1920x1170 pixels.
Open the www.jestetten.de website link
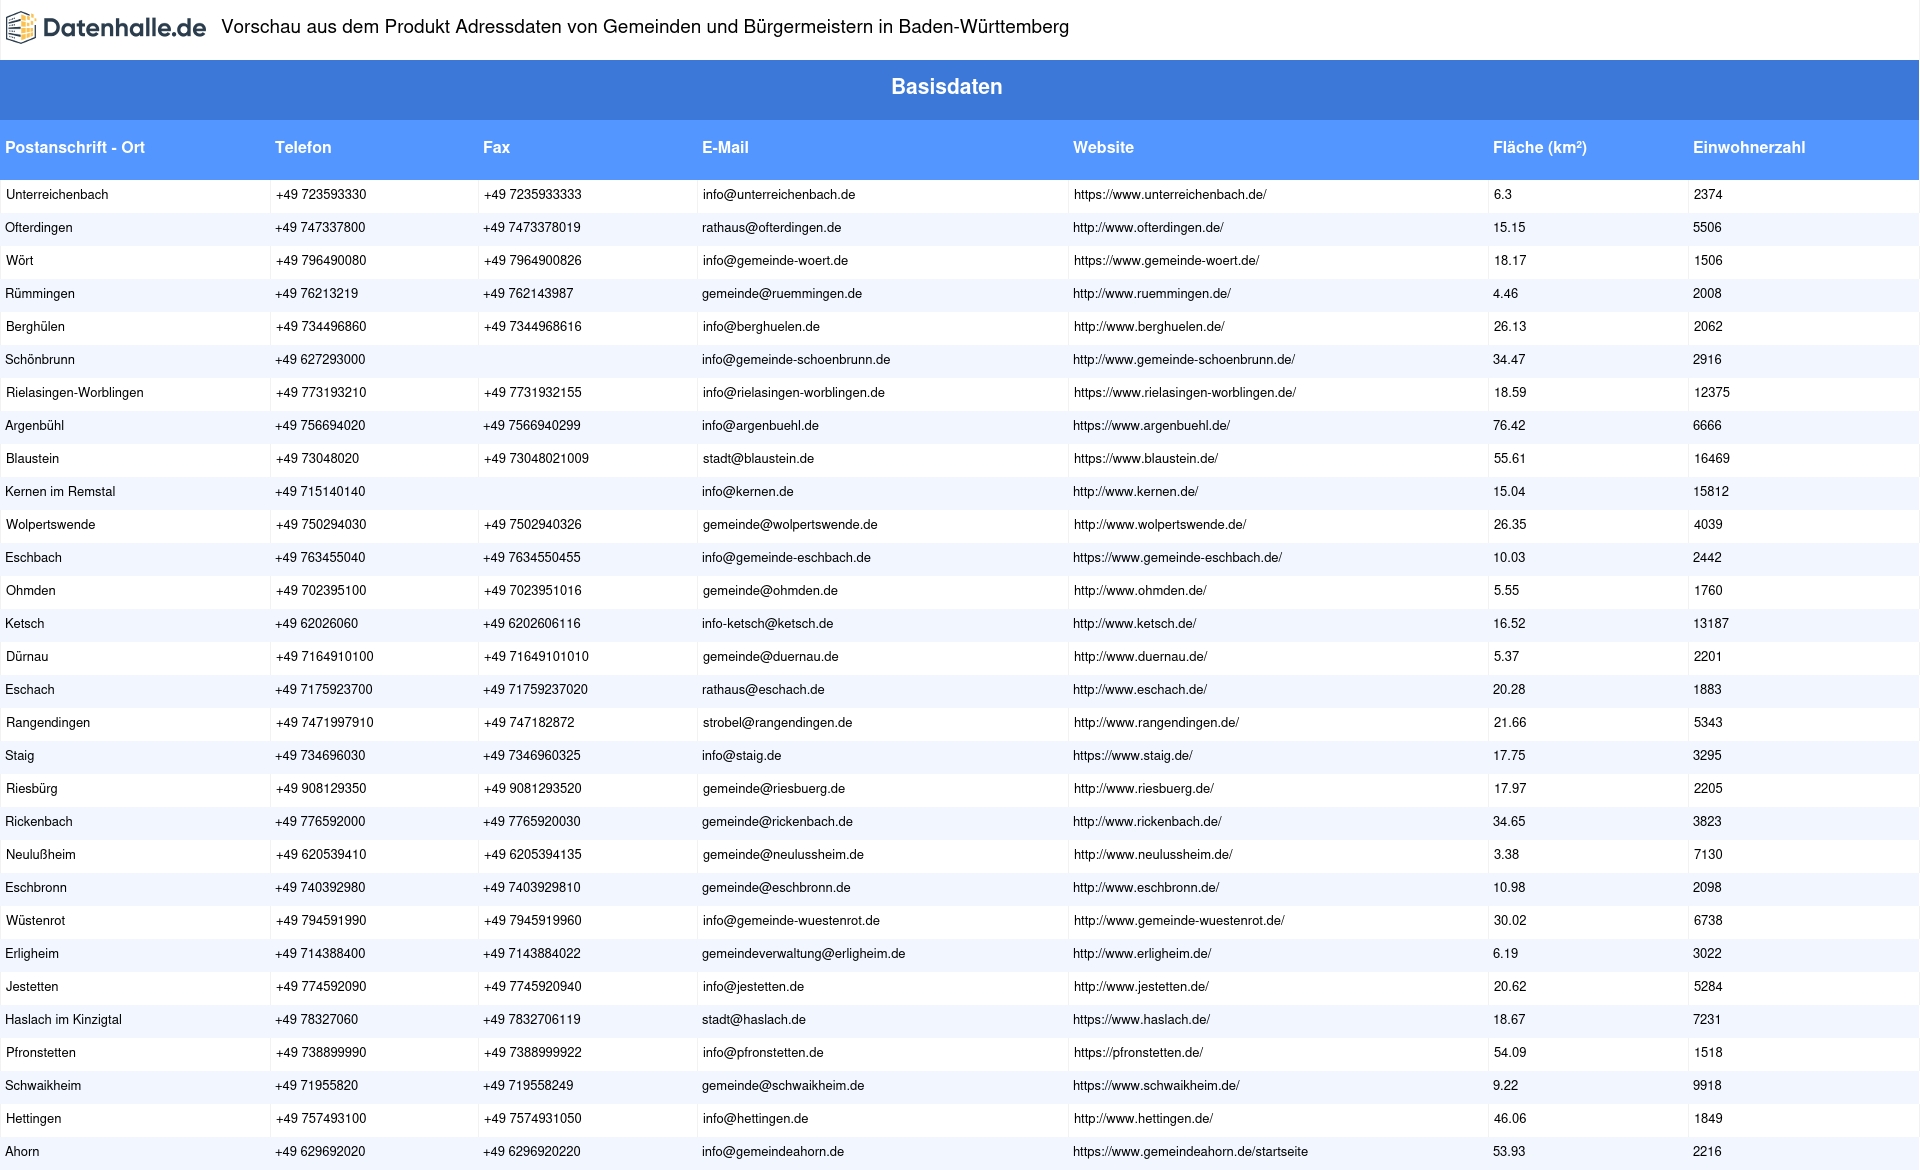[1141, 987]
